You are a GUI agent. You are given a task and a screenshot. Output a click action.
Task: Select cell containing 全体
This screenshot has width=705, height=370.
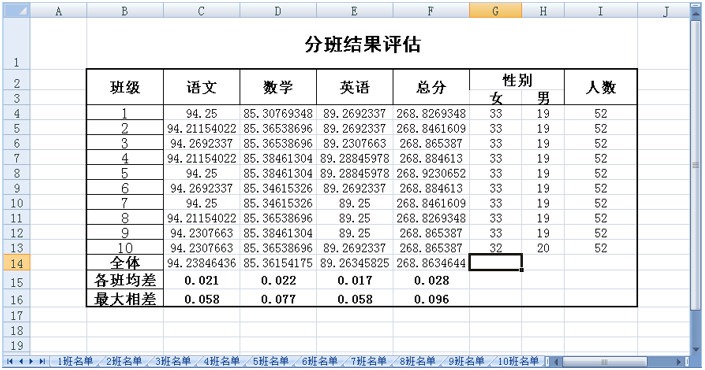[125, 263]
